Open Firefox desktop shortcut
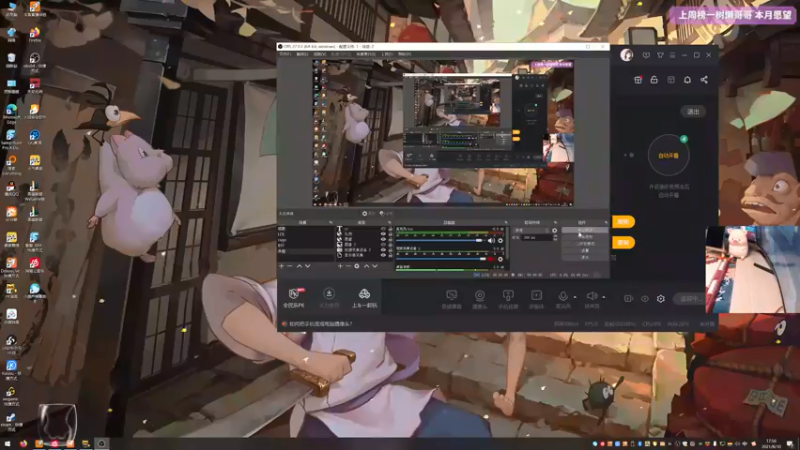This screenshot has height=450, width=800. point(34,34)
